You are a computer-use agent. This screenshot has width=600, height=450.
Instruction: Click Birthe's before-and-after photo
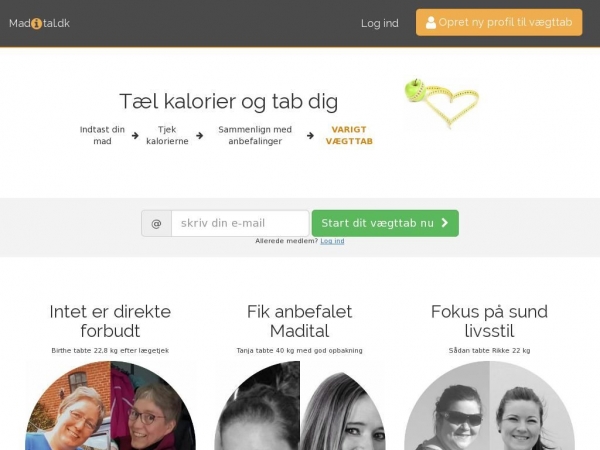pos(110,406)
